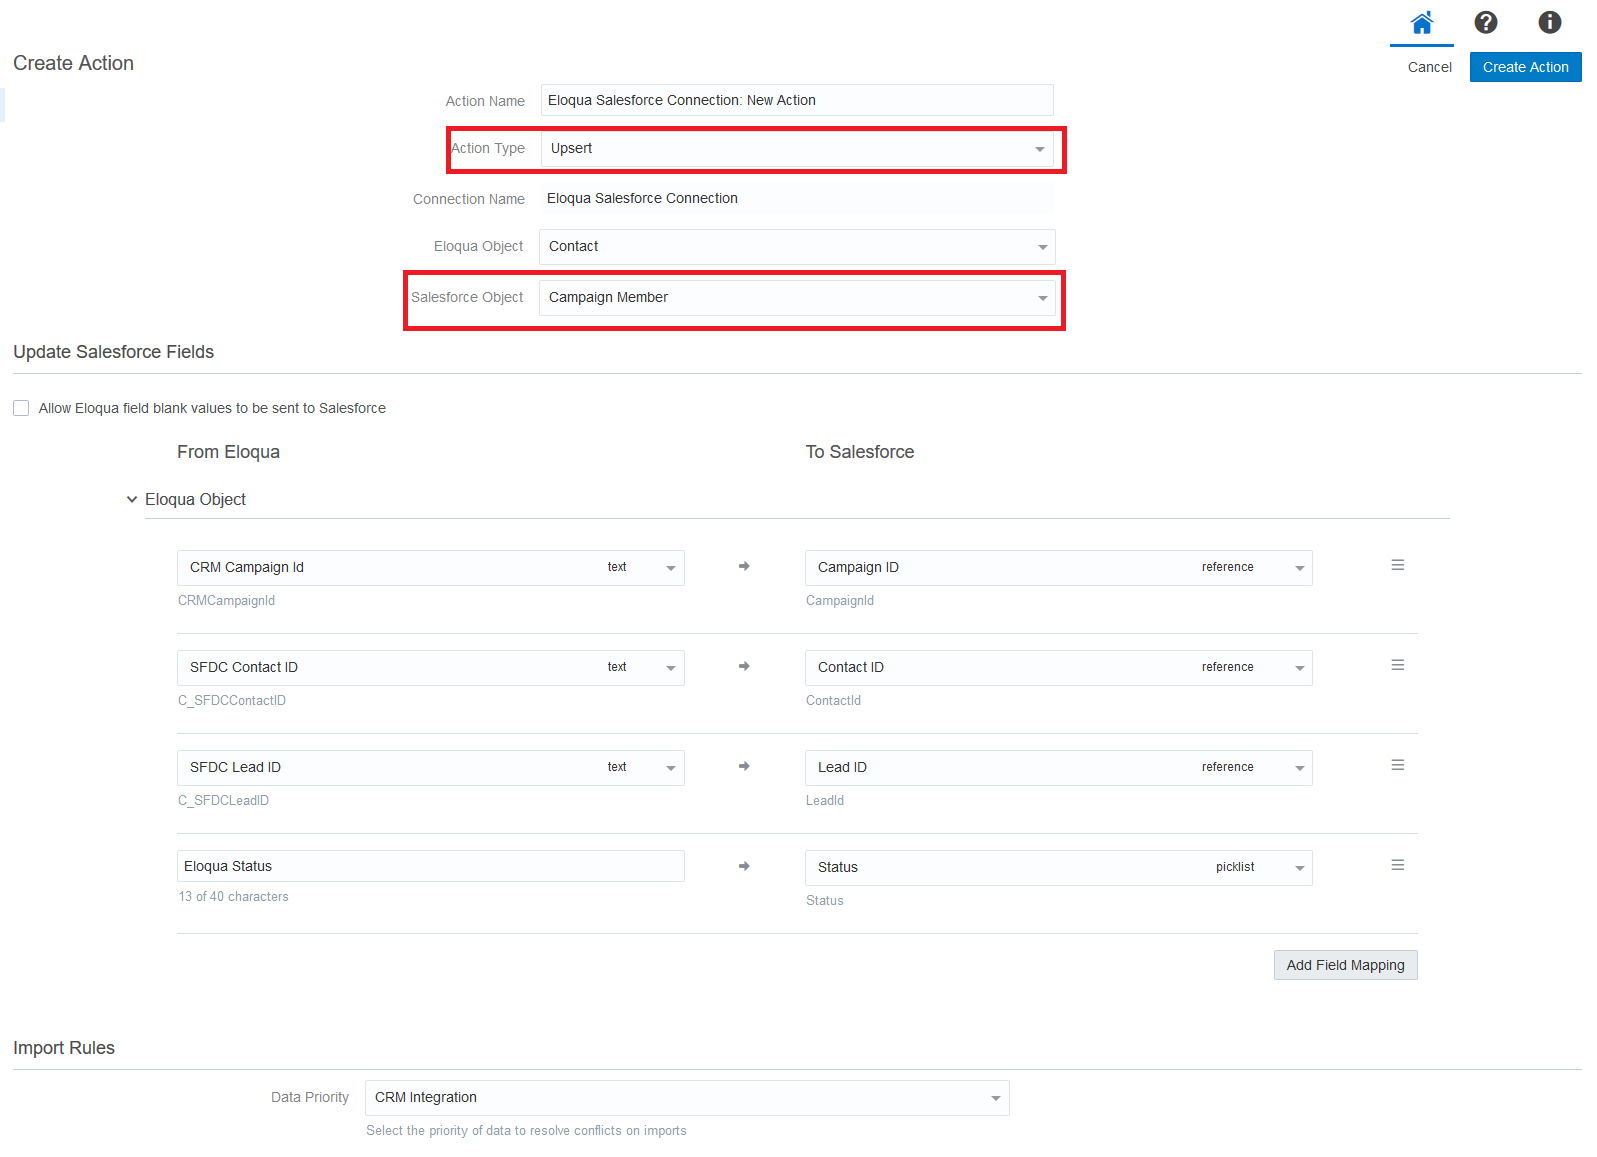Click the Create Action button
Image resolution: width=1597 pixels, height=1157 pixels.
[x=1525, y=67]
